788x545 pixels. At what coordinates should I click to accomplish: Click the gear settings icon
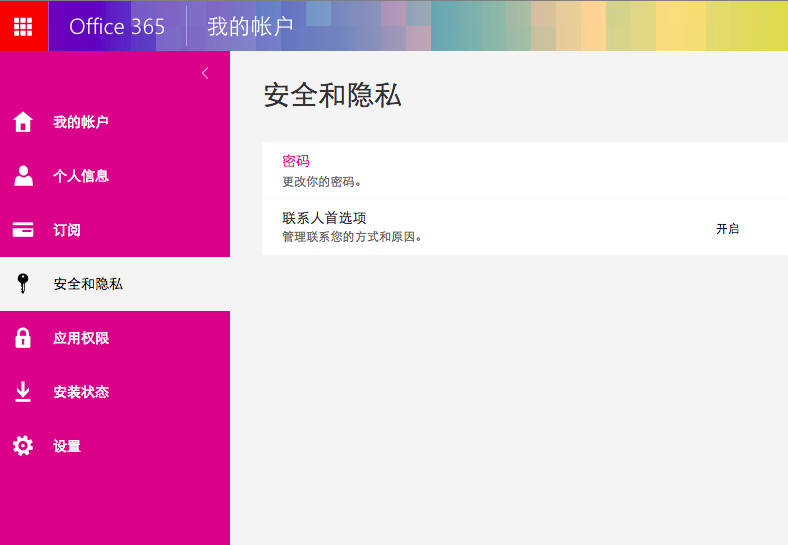pos(23,446)
